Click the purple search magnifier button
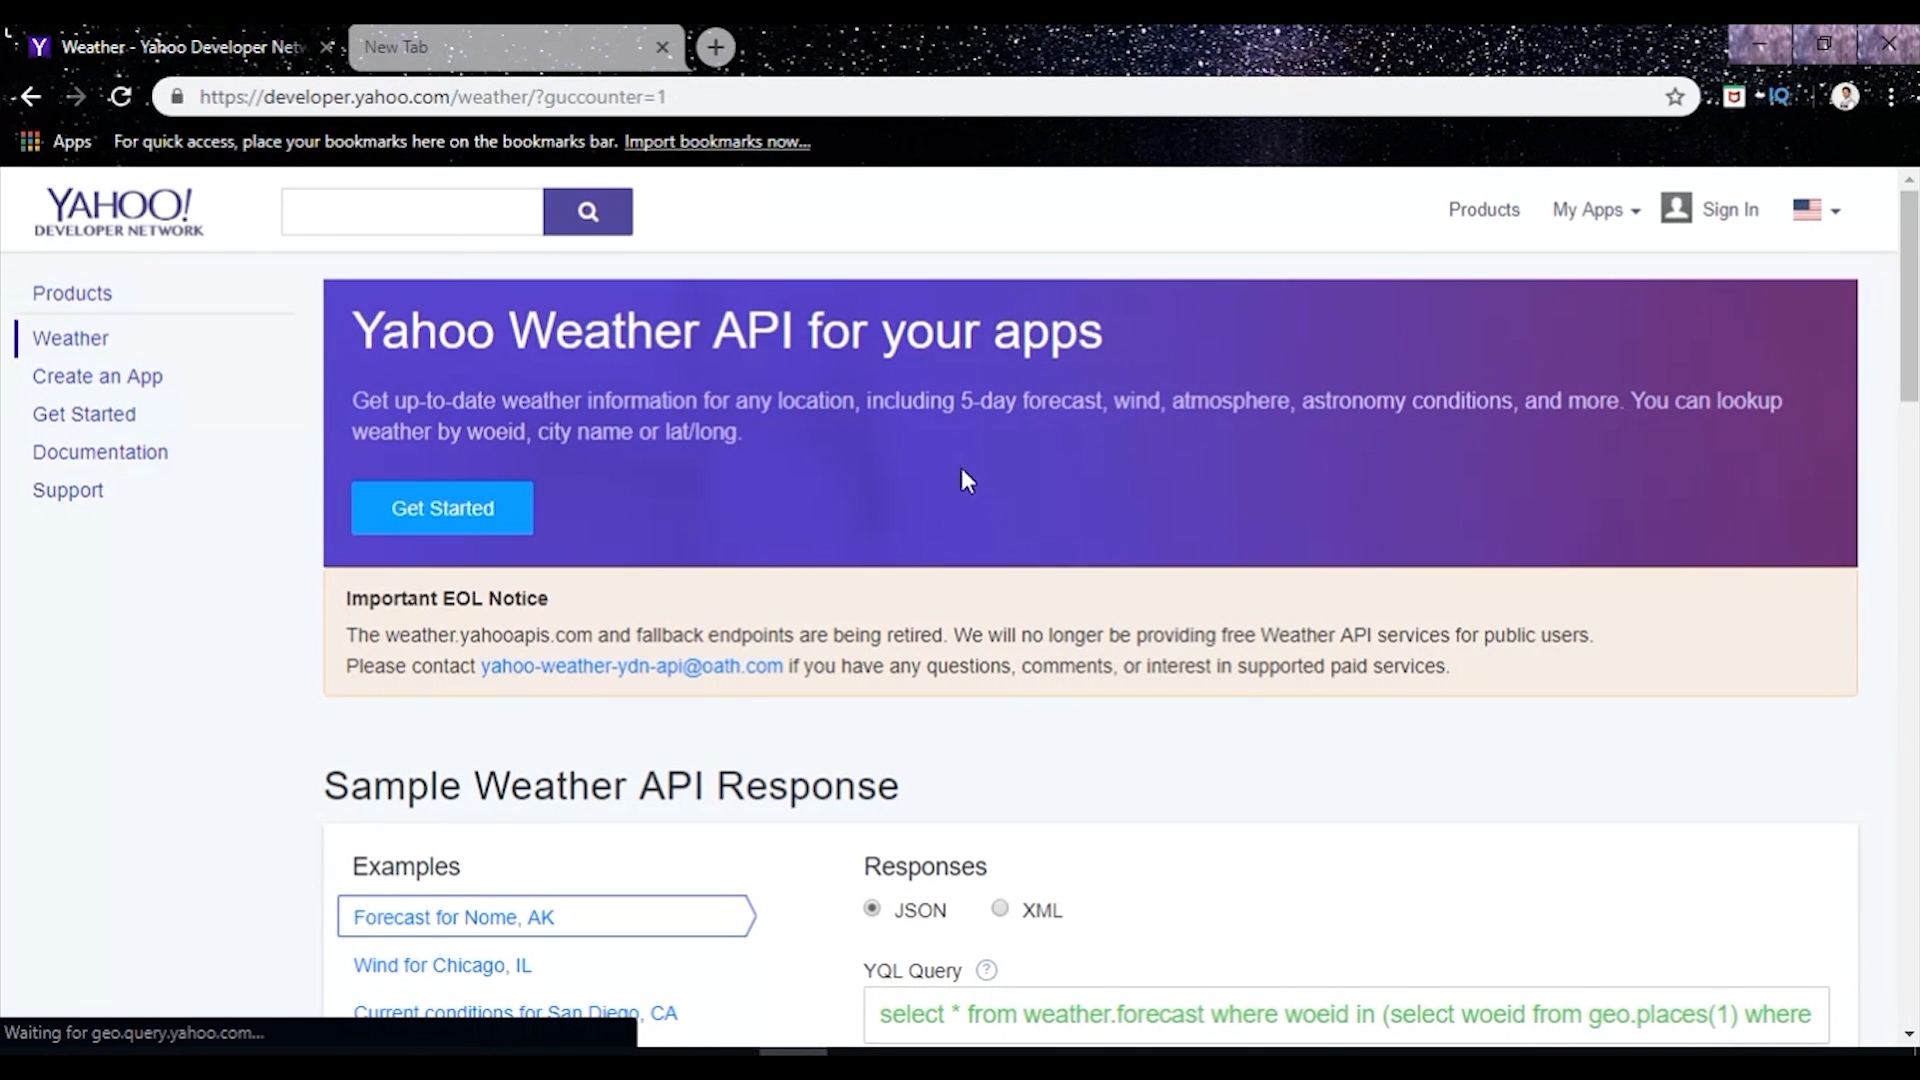 pos(587,211)
